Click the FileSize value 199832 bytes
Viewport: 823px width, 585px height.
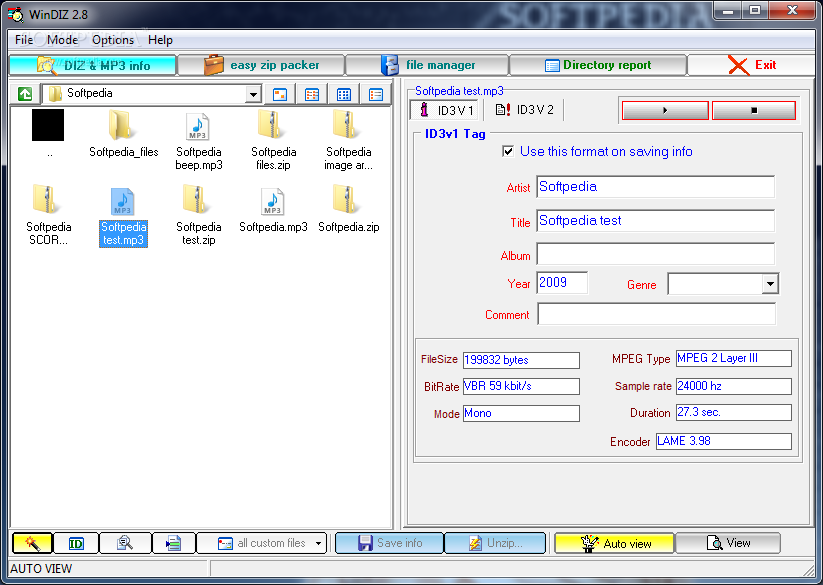pos(521,360)
